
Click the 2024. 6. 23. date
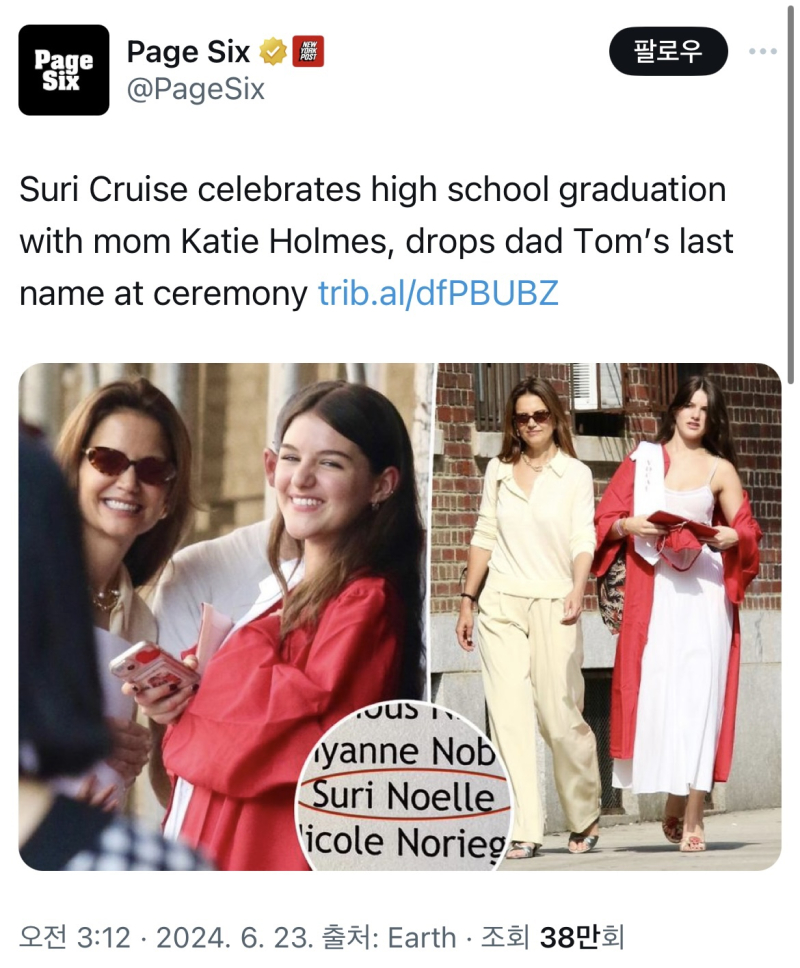(232, 938)
